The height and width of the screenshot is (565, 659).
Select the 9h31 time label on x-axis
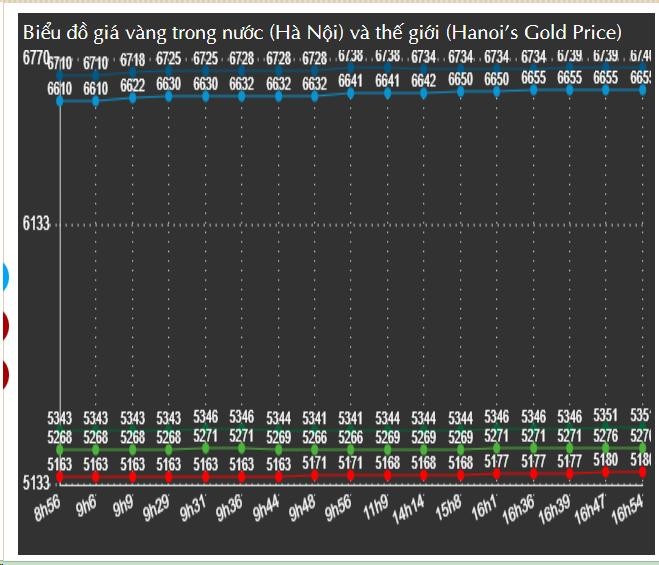(192, 509)
